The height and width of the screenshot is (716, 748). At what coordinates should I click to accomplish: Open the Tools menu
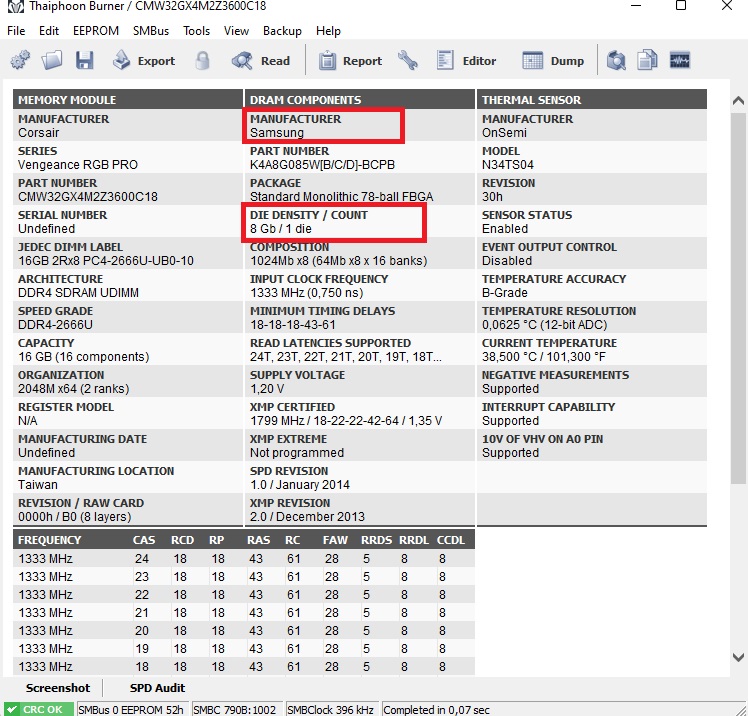(x=197, y=31)
